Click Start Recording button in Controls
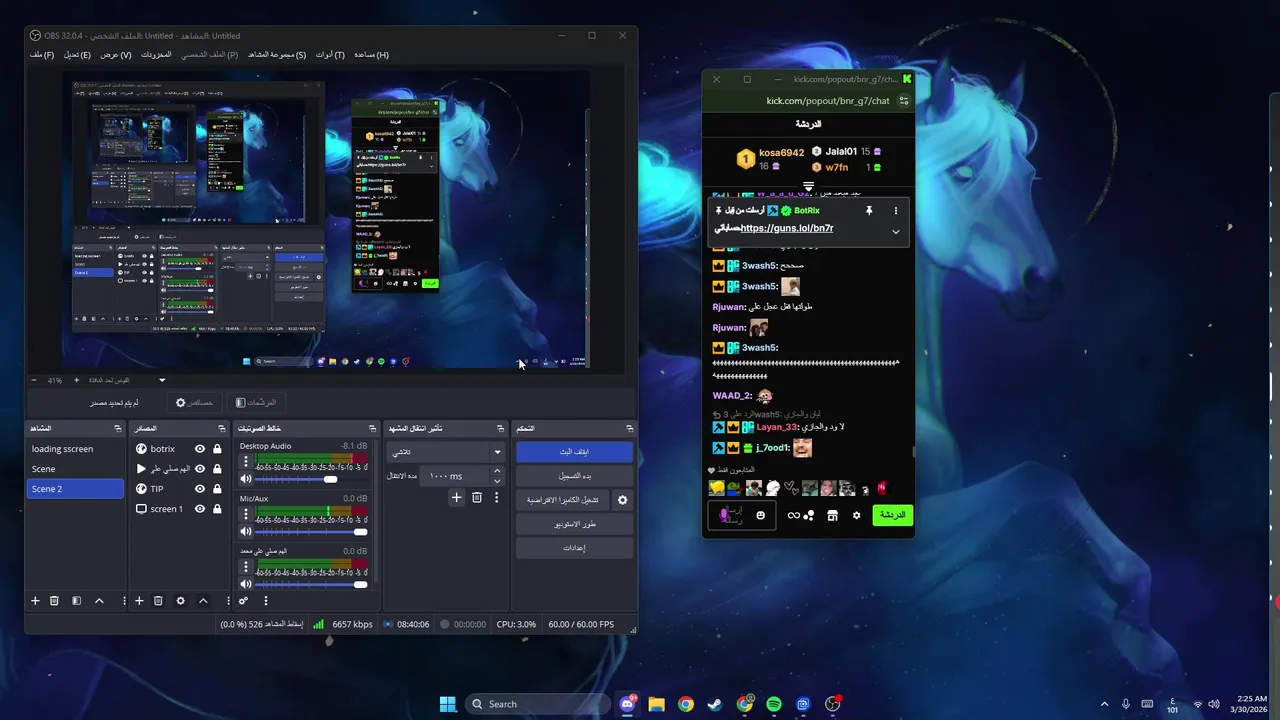 [x=574, y=476]
